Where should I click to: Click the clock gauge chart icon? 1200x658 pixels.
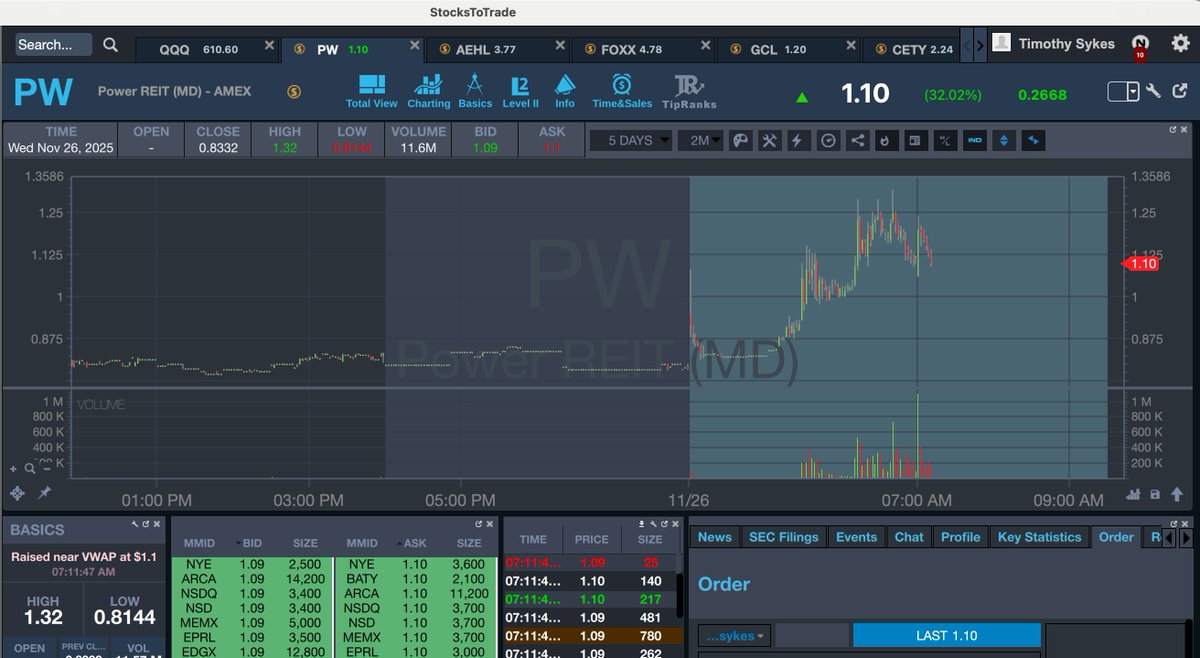click(828, 141)
